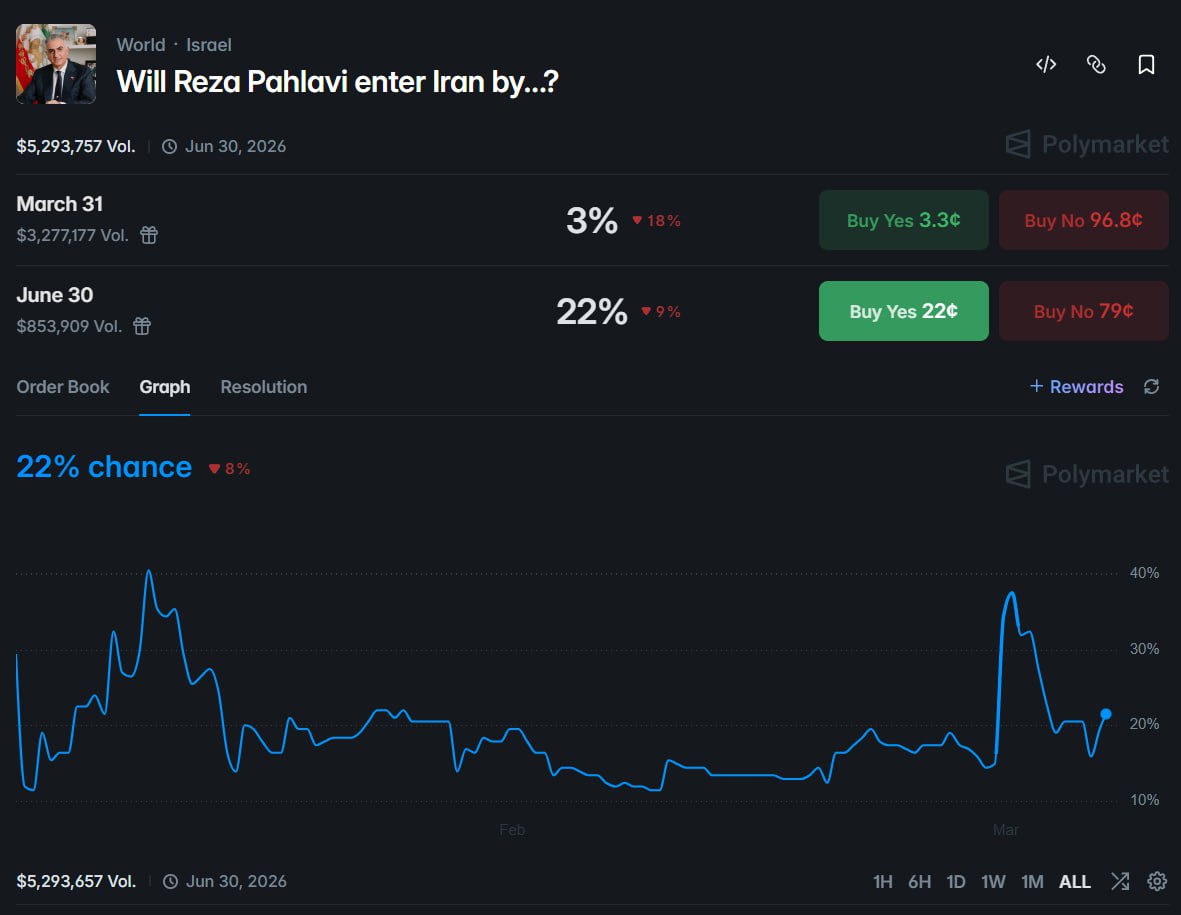The image size is (1181, 915).
Task: Click the gift rewards icon under March 31
Action: tap(149, 235)
